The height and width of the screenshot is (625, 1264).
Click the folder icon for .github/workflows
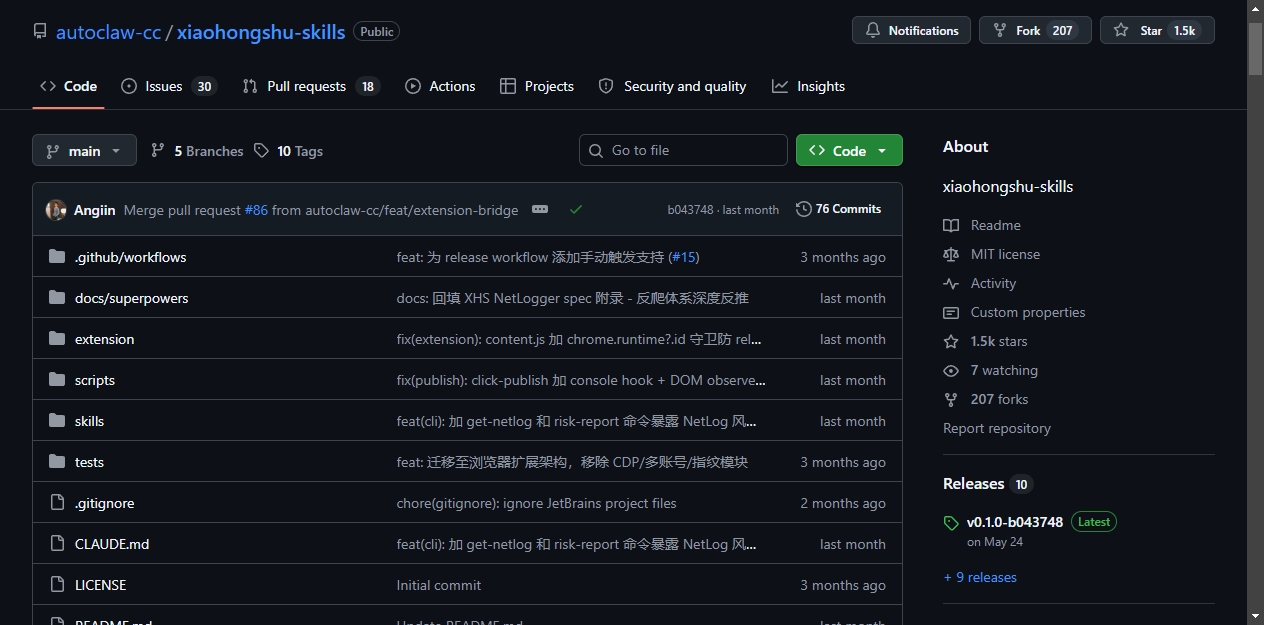pos(57,257)
